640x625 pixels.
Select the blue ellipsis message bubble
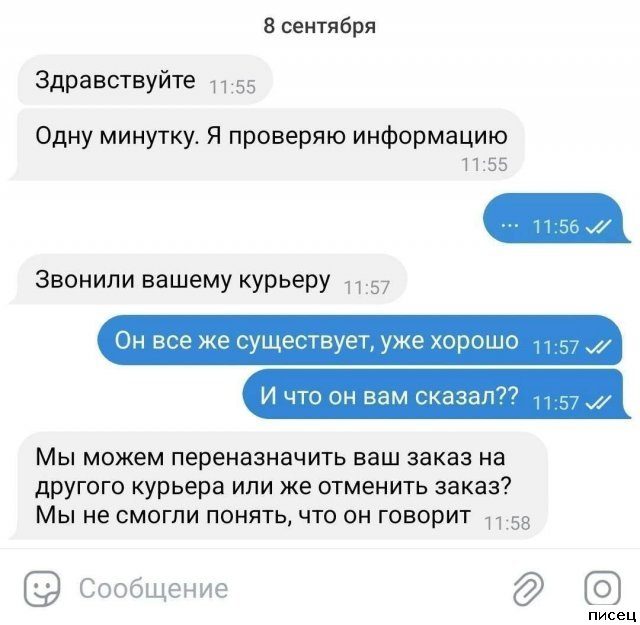pos(556,218)
